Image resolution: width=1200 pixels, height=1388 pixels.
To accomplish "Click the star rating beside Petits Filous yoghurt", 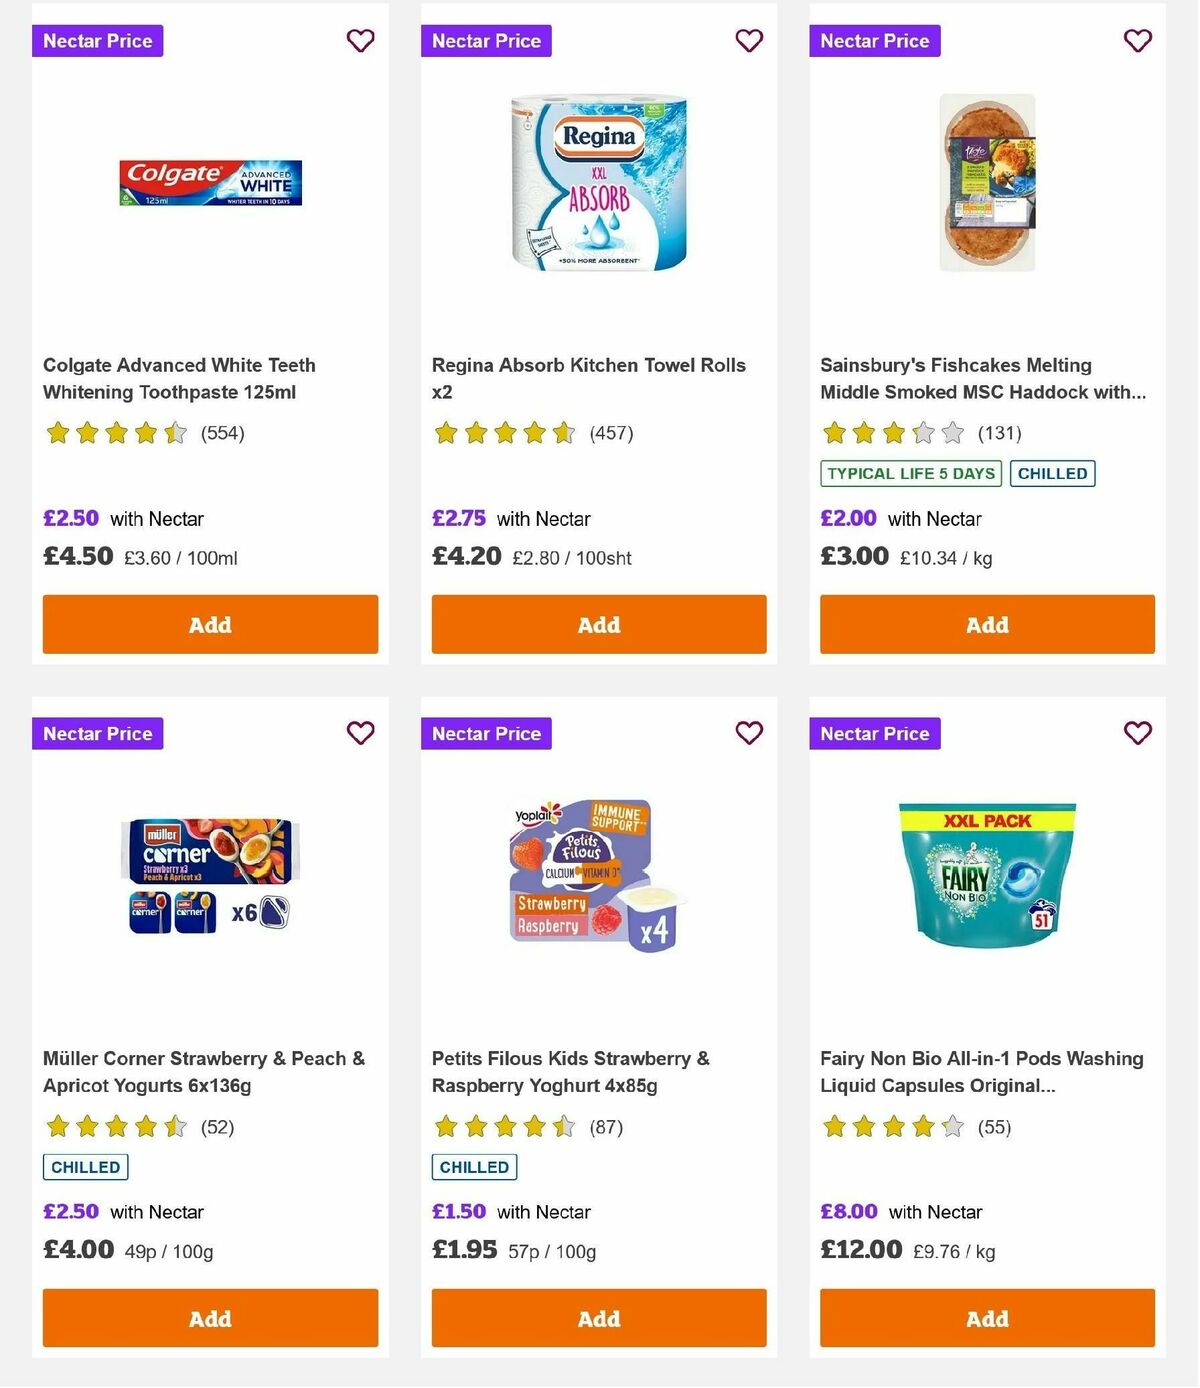I will 504,1126.
